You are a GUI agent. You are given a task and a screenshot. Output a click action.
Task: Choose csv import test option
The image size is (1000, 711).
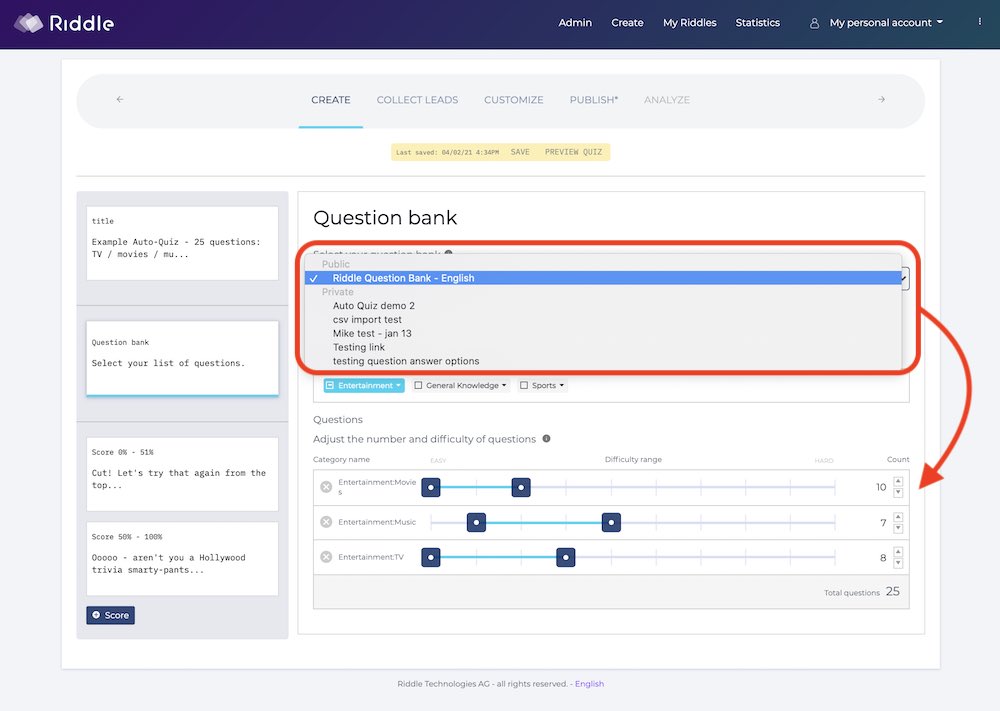pyautogui.click(x=603, y=319)
